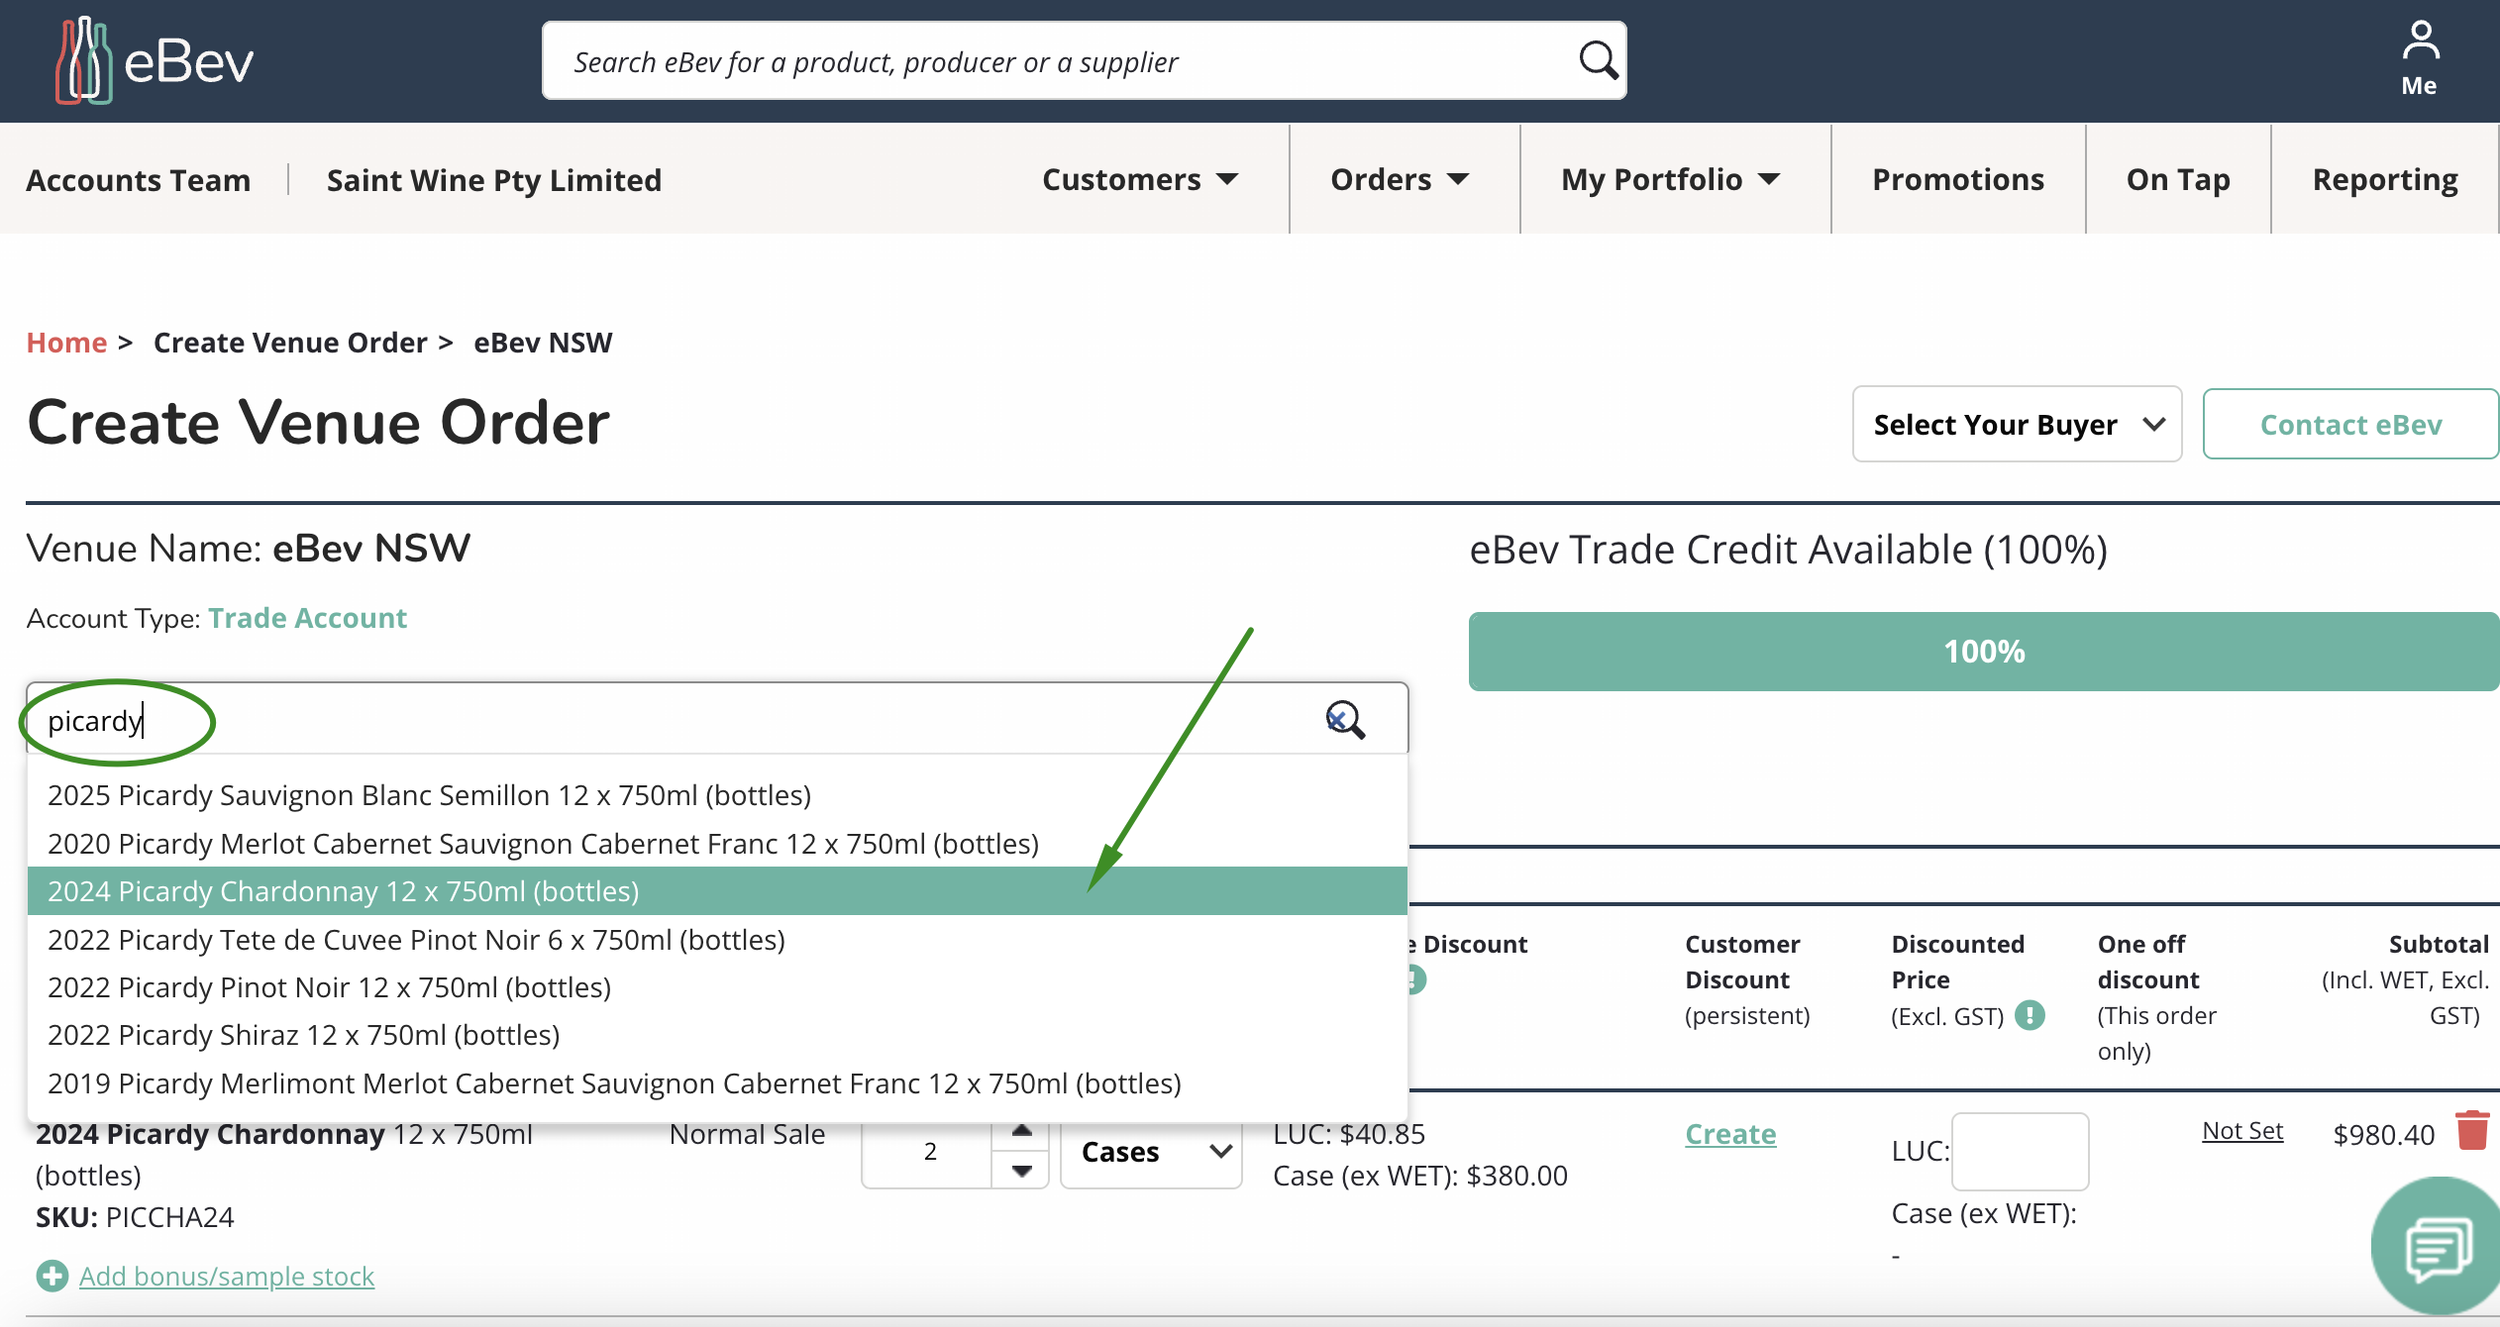Click the 100% trade credit bar
The height and width of the screenshot is (1327, 2500).
click(1983, 652)
